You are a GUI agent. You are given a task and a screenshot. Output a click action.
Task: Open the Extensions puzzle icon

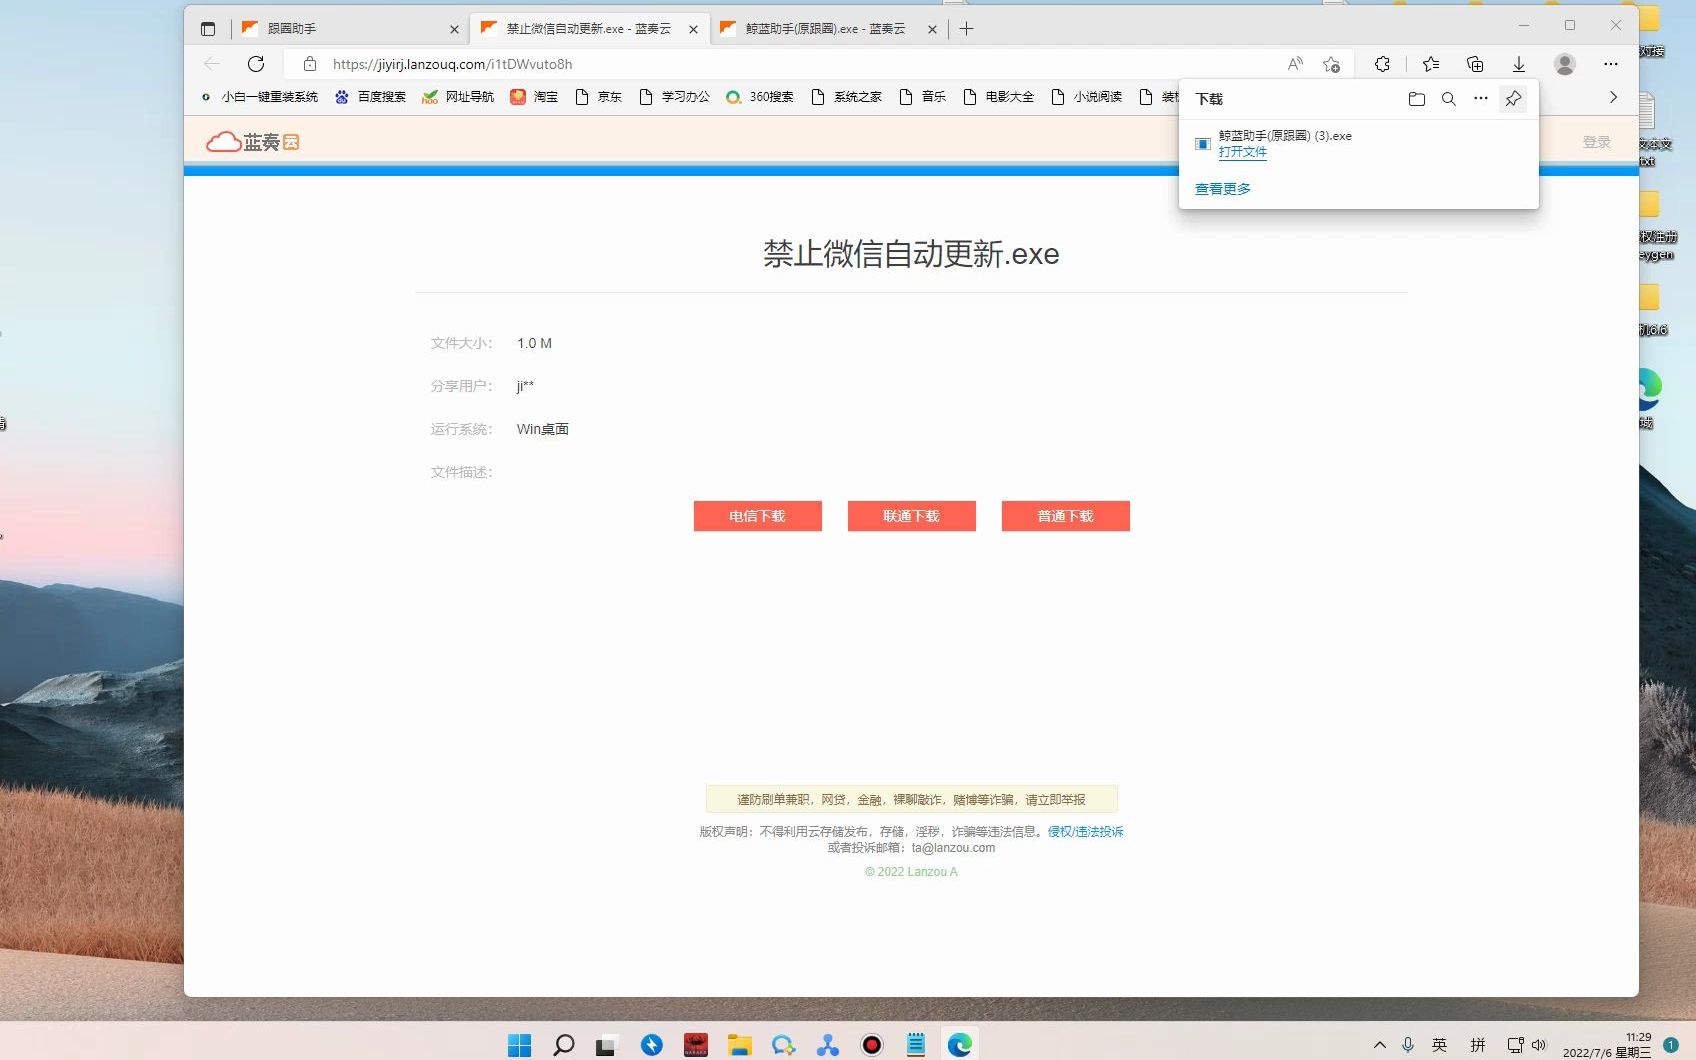click(1382, 64)
